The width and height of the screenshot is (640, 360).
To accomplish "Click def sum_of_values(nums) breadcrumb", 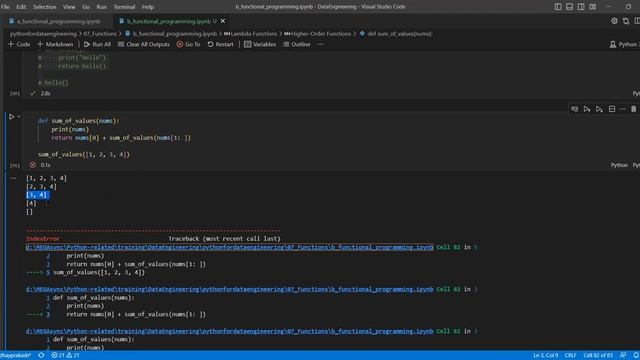I will [395, 34].
